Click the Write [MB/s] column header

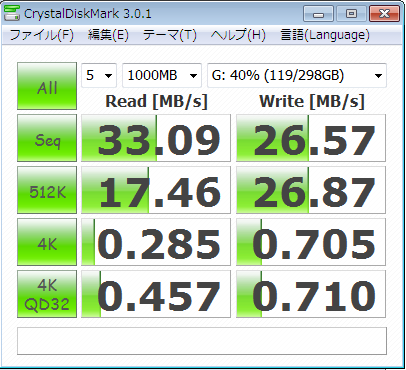pyautogui.click(x=312, y=101)
